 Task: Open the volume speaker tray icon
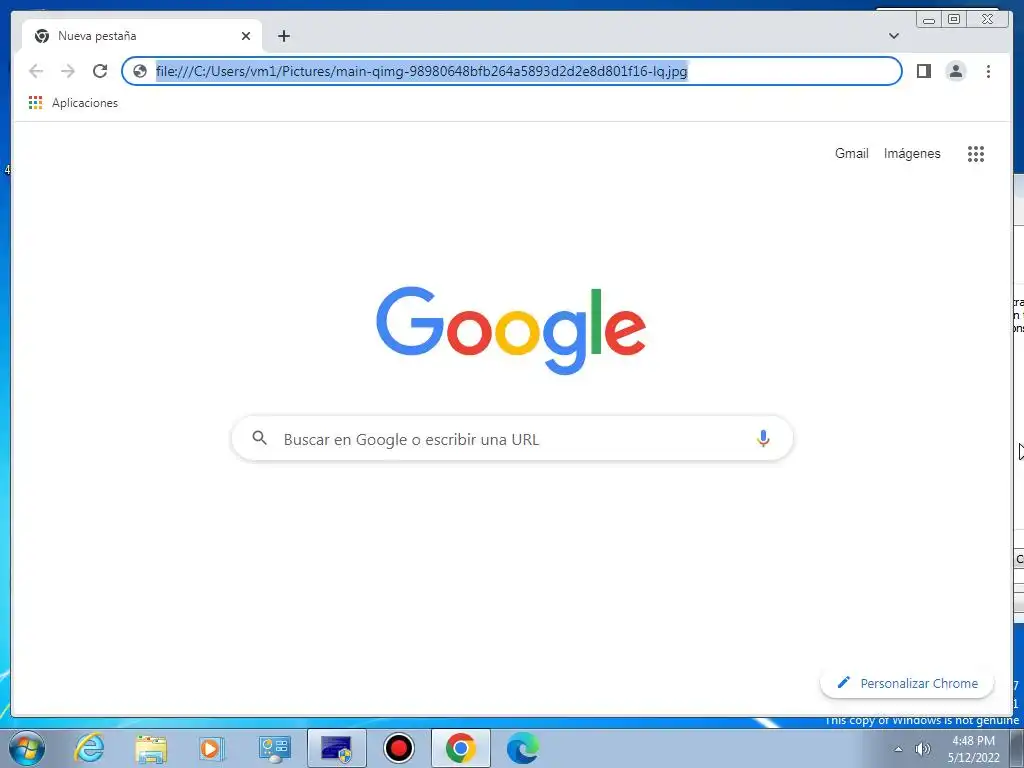922,749
